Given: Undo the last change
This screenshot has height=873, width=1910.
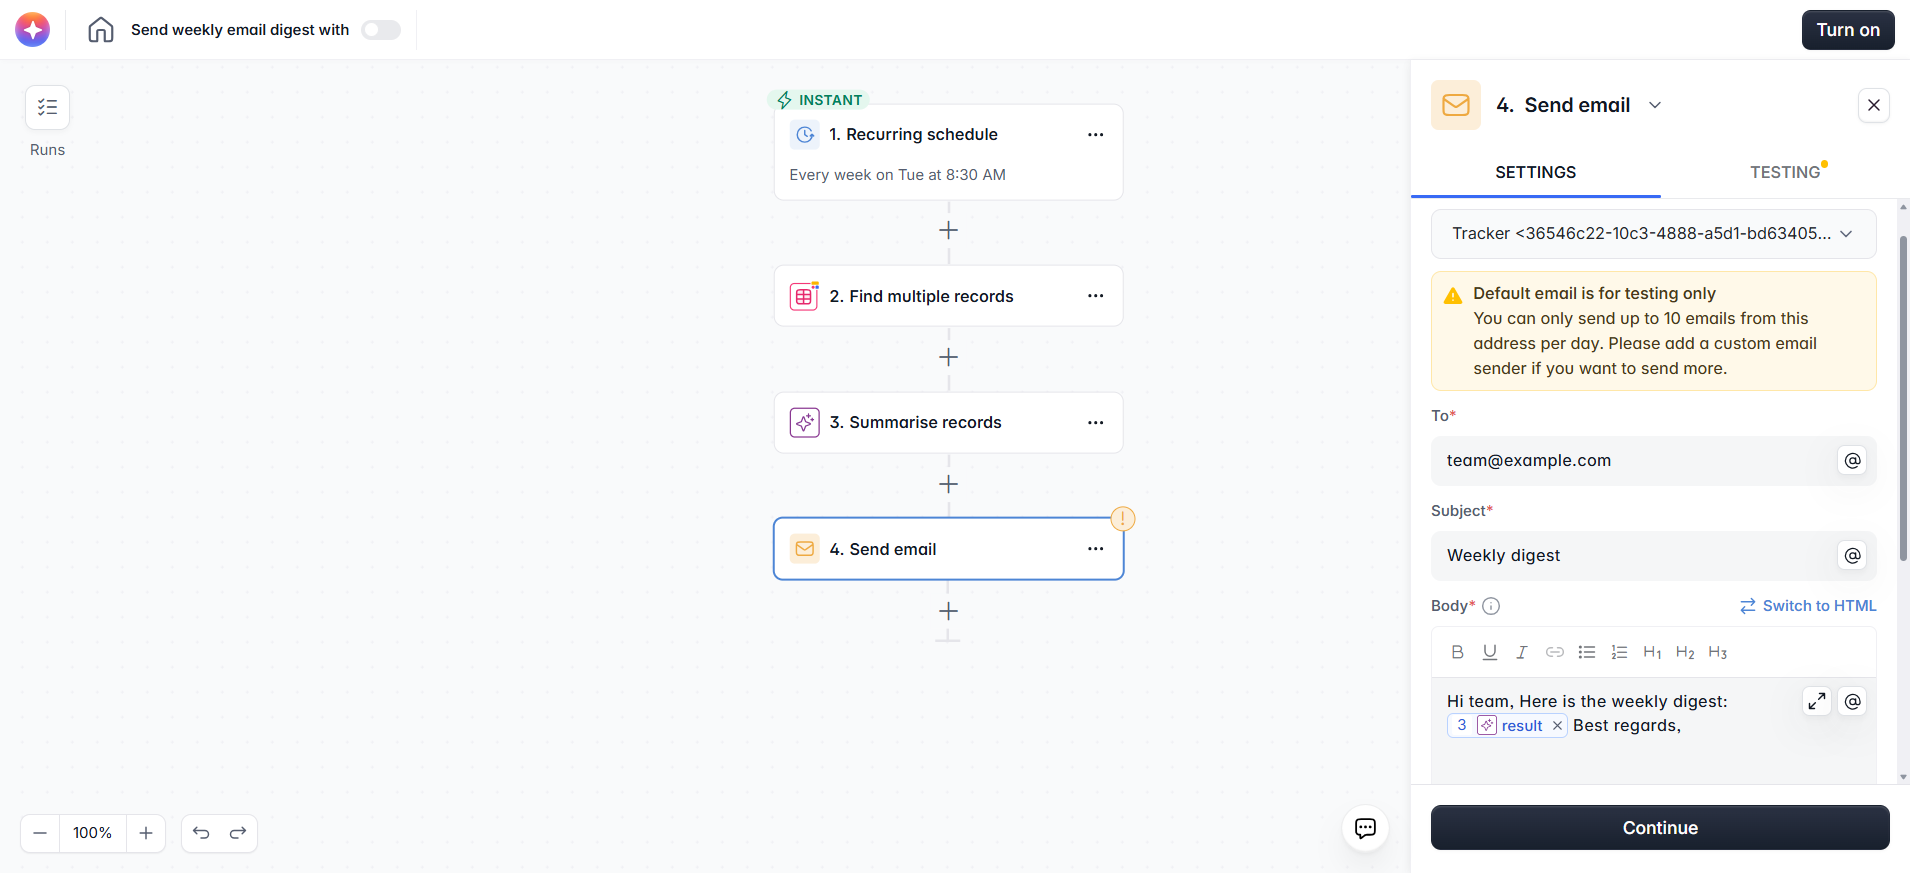Looking at the screenshot, I should [201, 833].
